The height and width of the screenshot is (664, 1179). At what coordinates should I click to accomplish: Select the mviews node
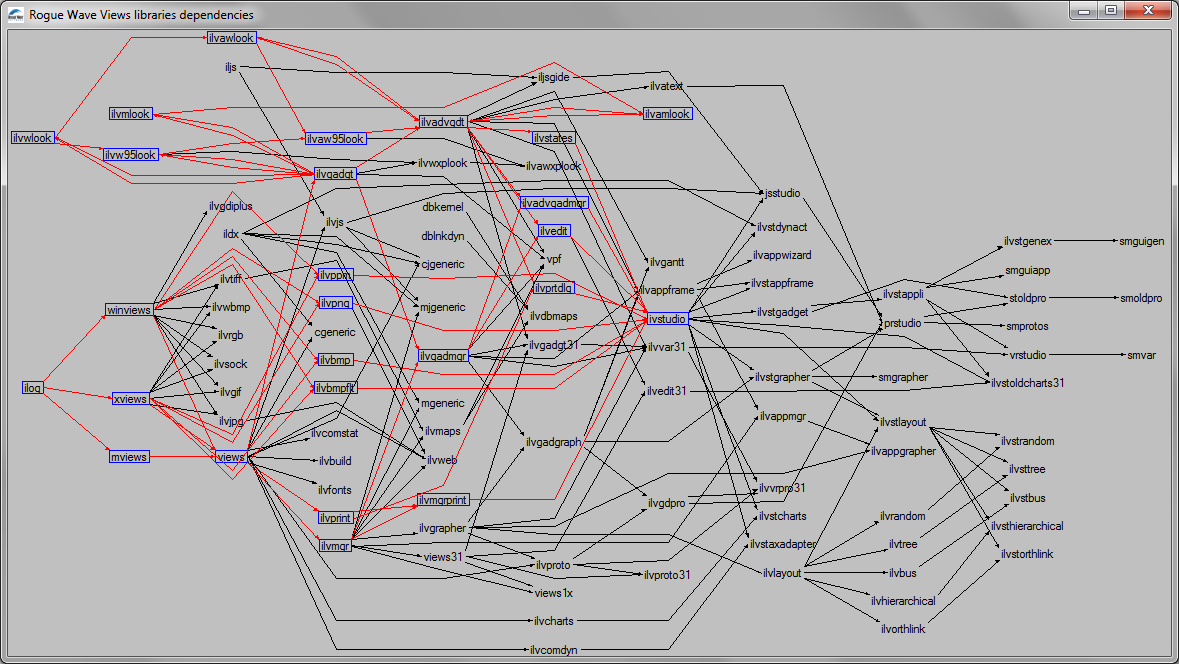tap(129, 457)
